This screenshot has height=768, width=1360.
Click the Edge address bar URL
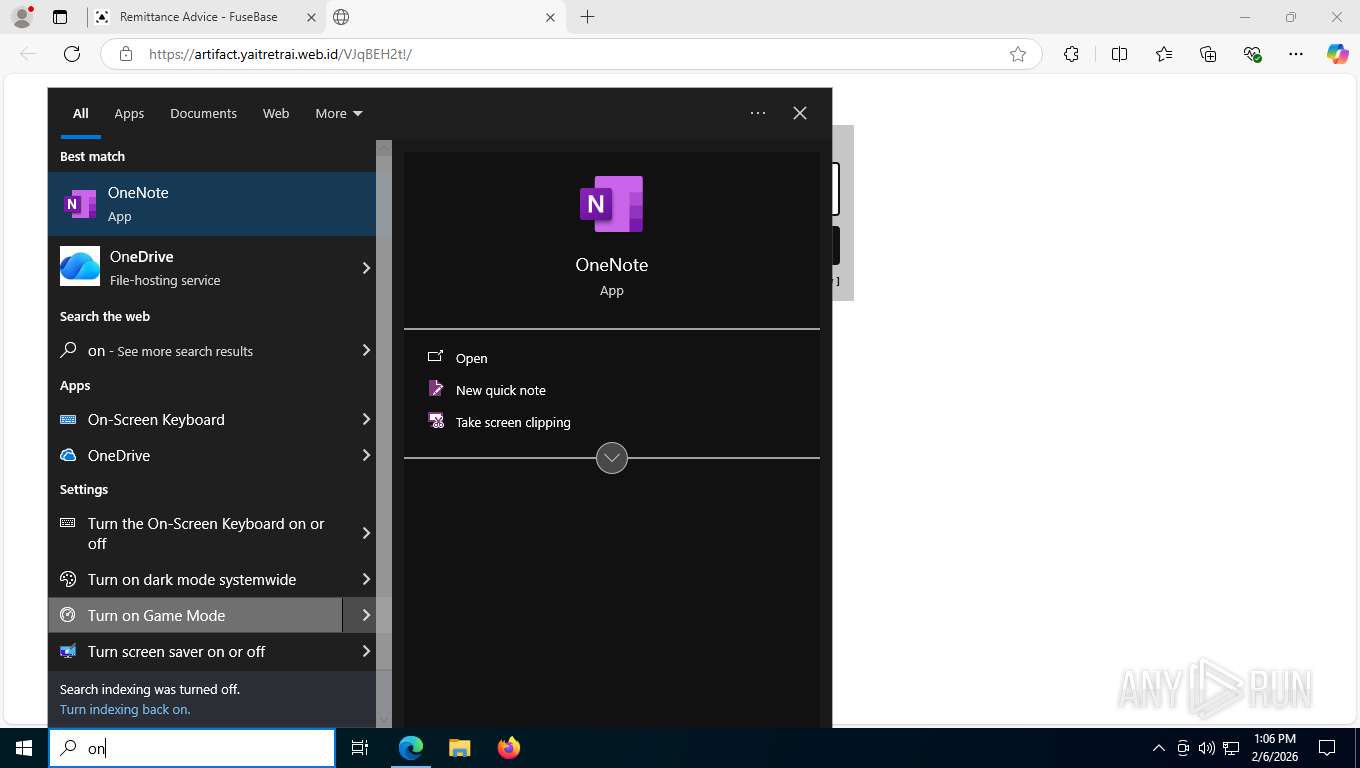pyautogui.click(x=280, y=54)
